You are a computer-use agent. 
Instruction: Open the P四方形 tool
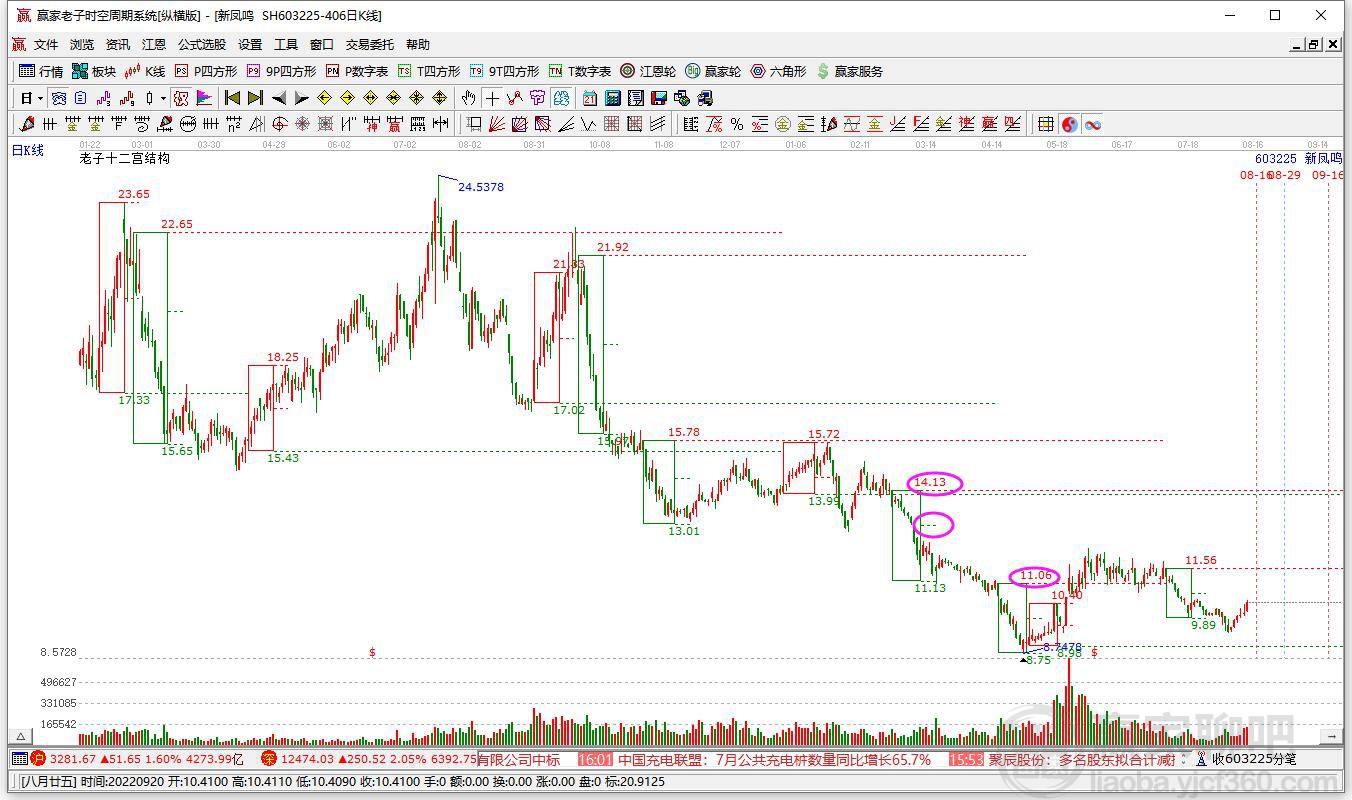[206, 71]
